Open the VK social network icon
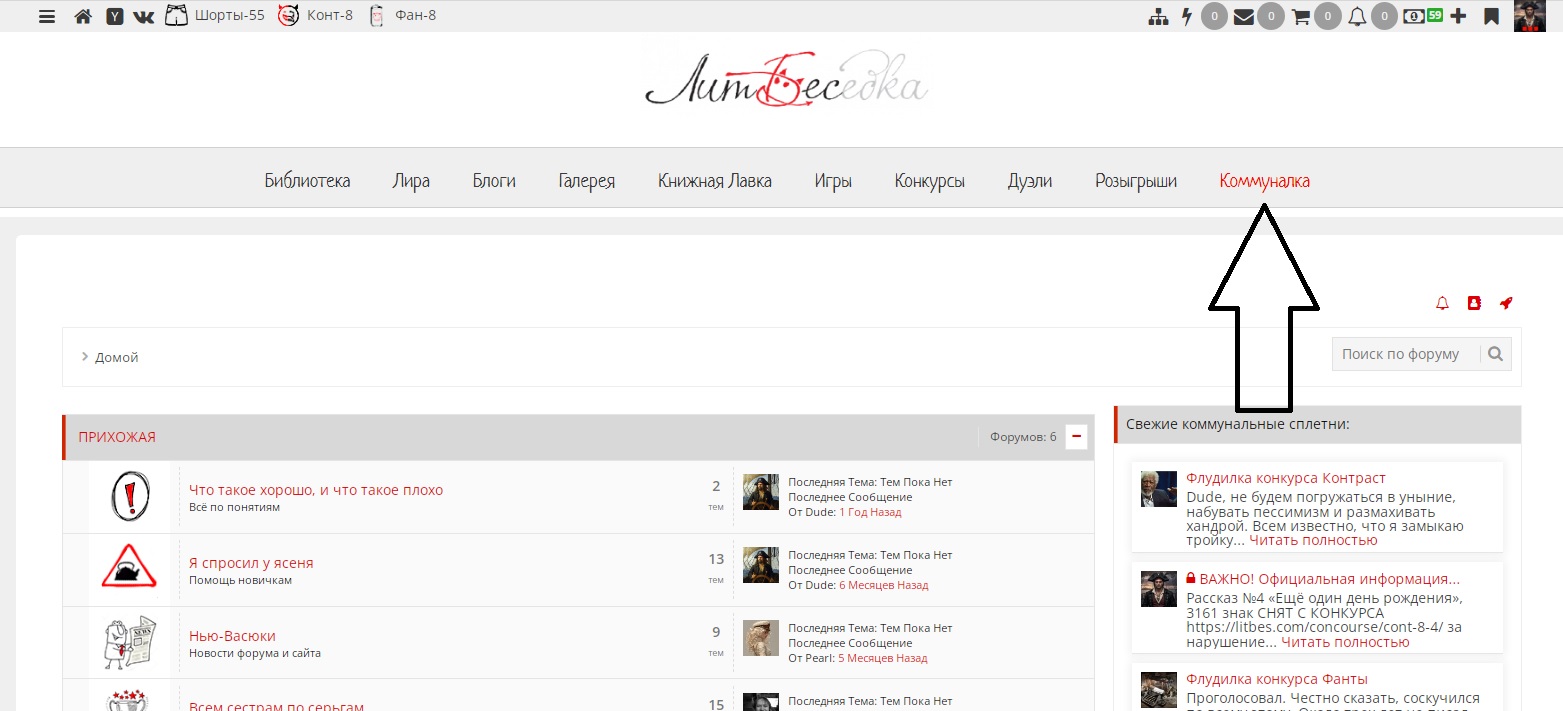This screenshot has width=1563, height=711. point(144,16)
